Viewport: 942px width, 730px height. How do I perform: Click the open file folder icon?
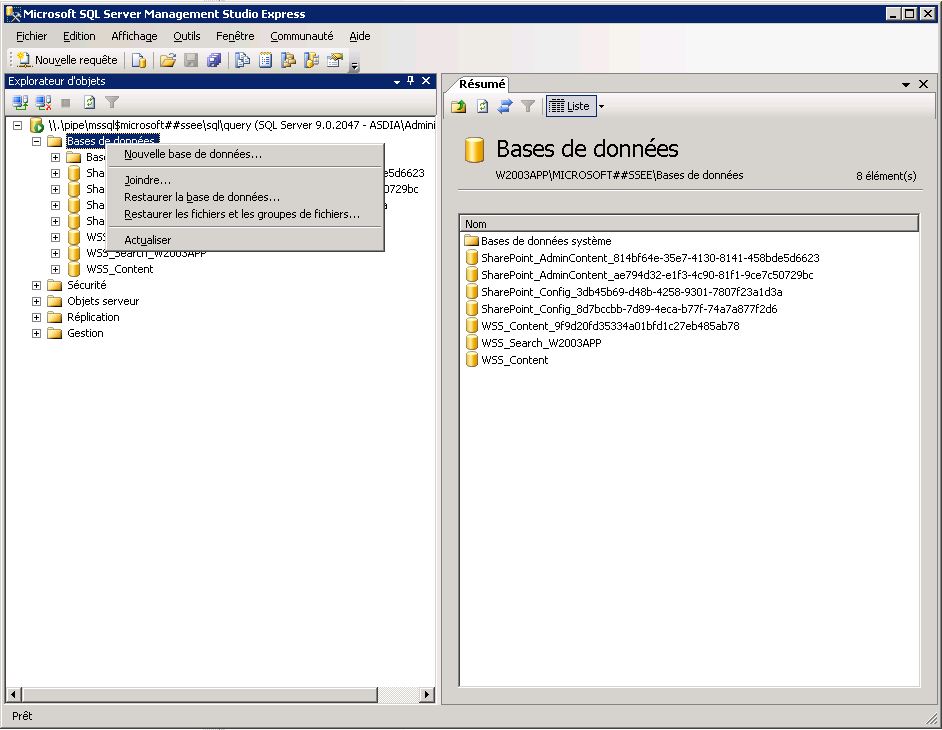[168, 60]
